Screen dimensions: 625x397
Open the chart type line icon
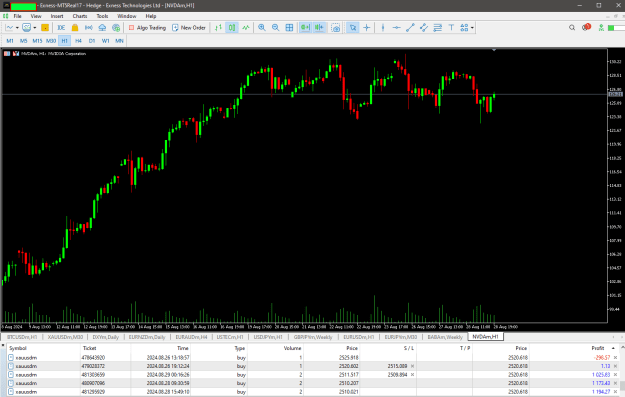click(x=9, y=28)
